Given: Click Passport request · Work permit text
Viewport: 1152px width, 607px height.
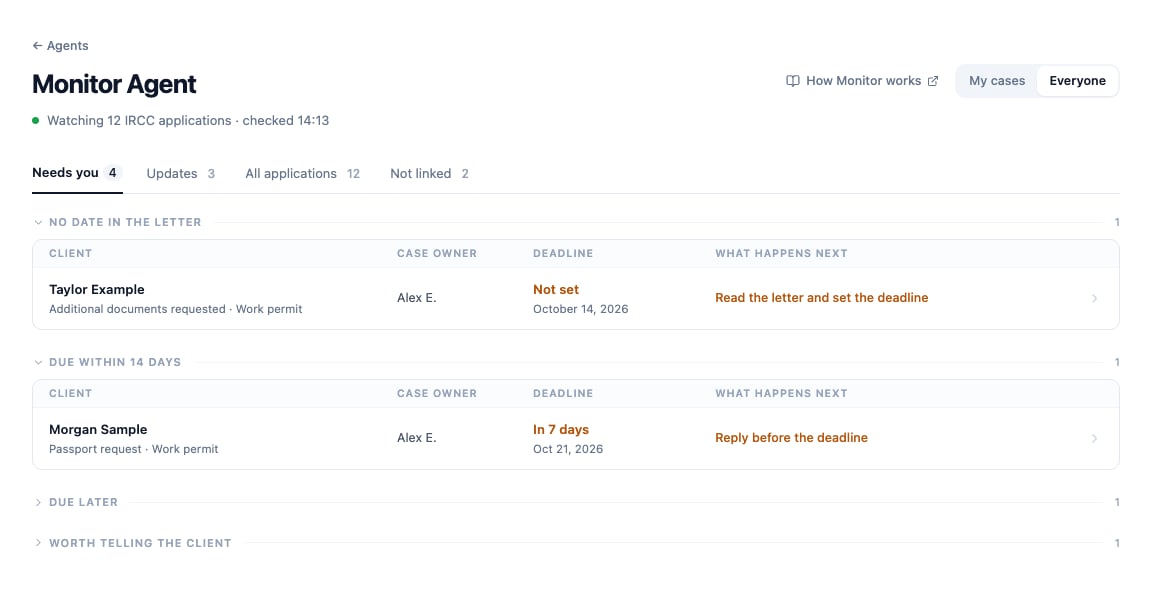Looking at the screenshot, I should 134,449.
